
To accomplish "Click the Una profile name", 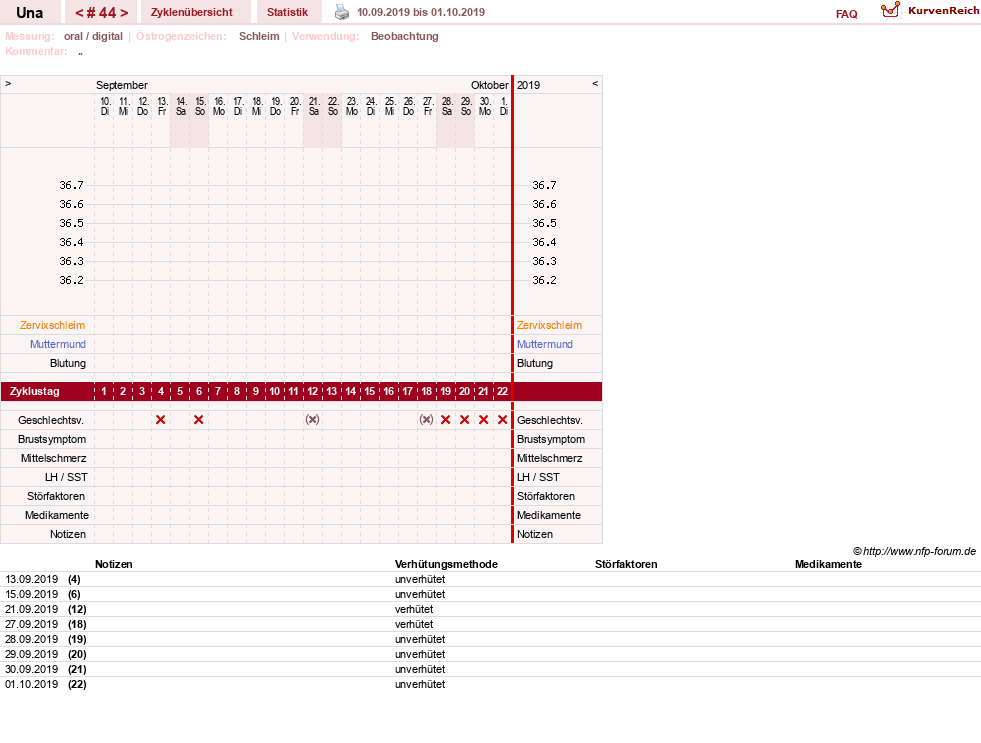I will [29, 13].
